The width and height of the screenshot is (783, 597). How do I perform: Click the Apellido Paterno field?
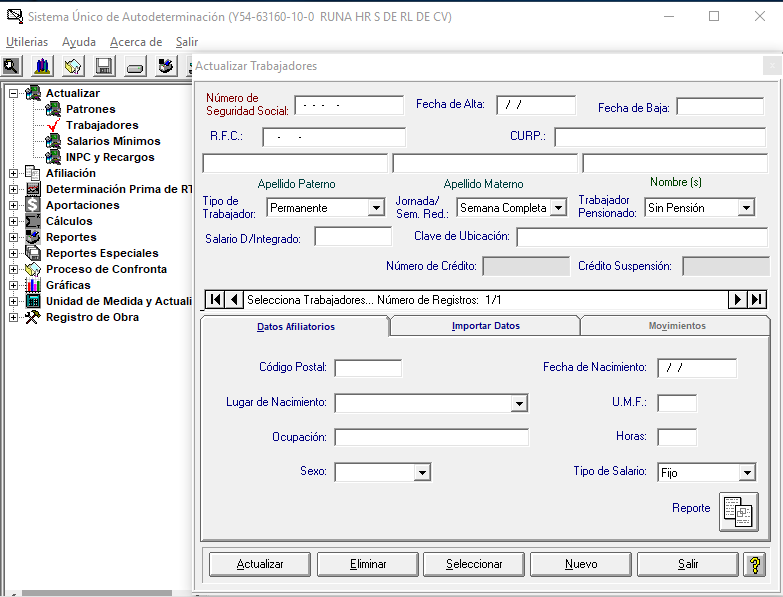(x=295, y=163)
